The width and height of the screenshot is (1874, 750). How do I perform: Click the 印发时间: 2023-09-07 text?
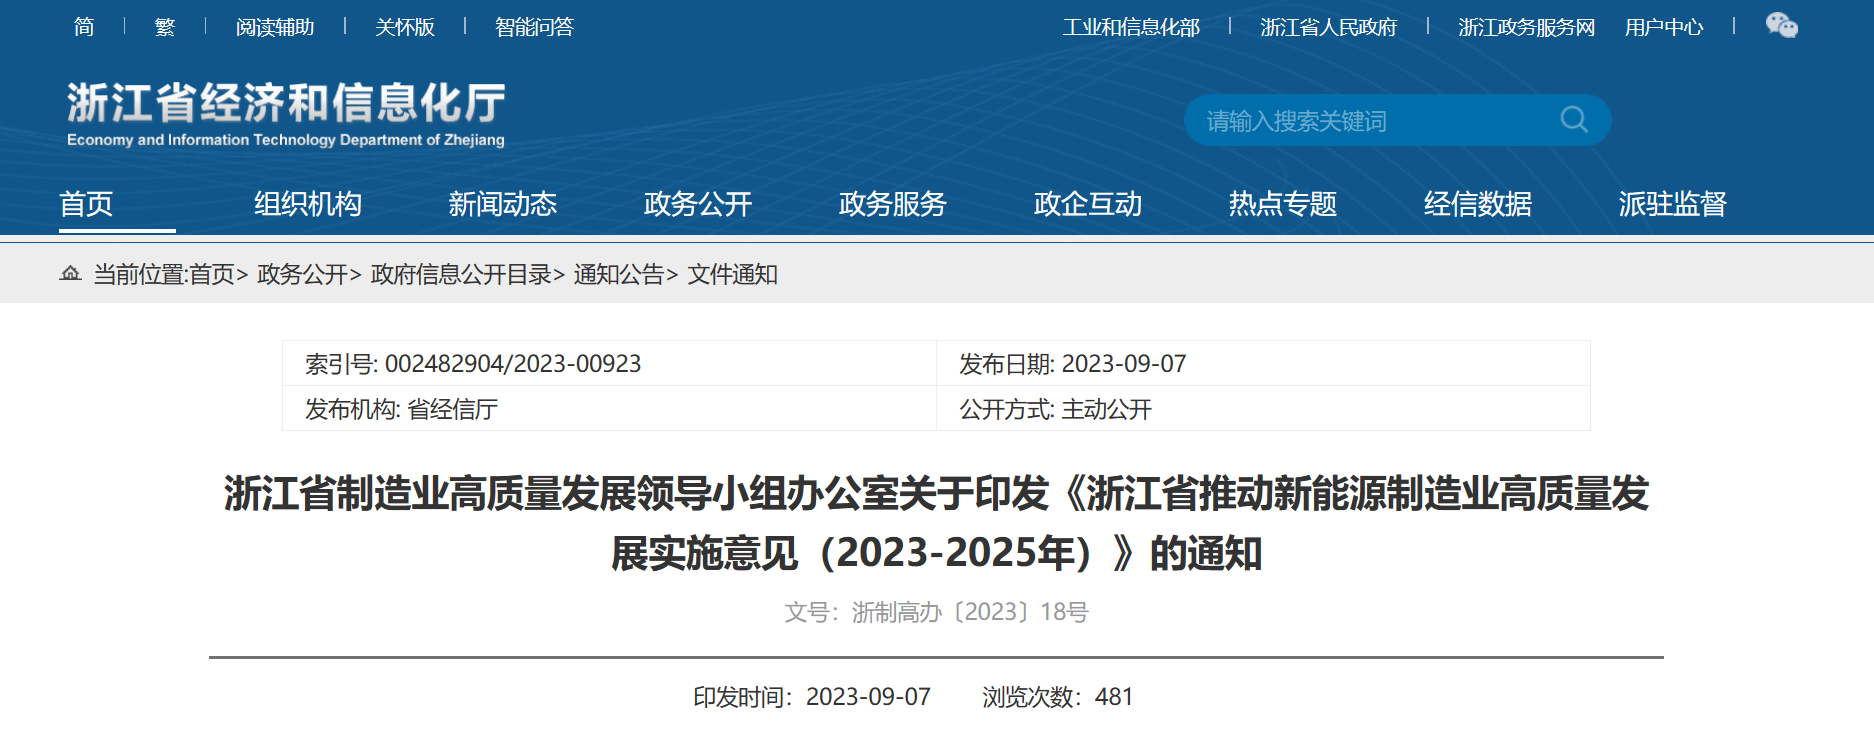[812, 697]
